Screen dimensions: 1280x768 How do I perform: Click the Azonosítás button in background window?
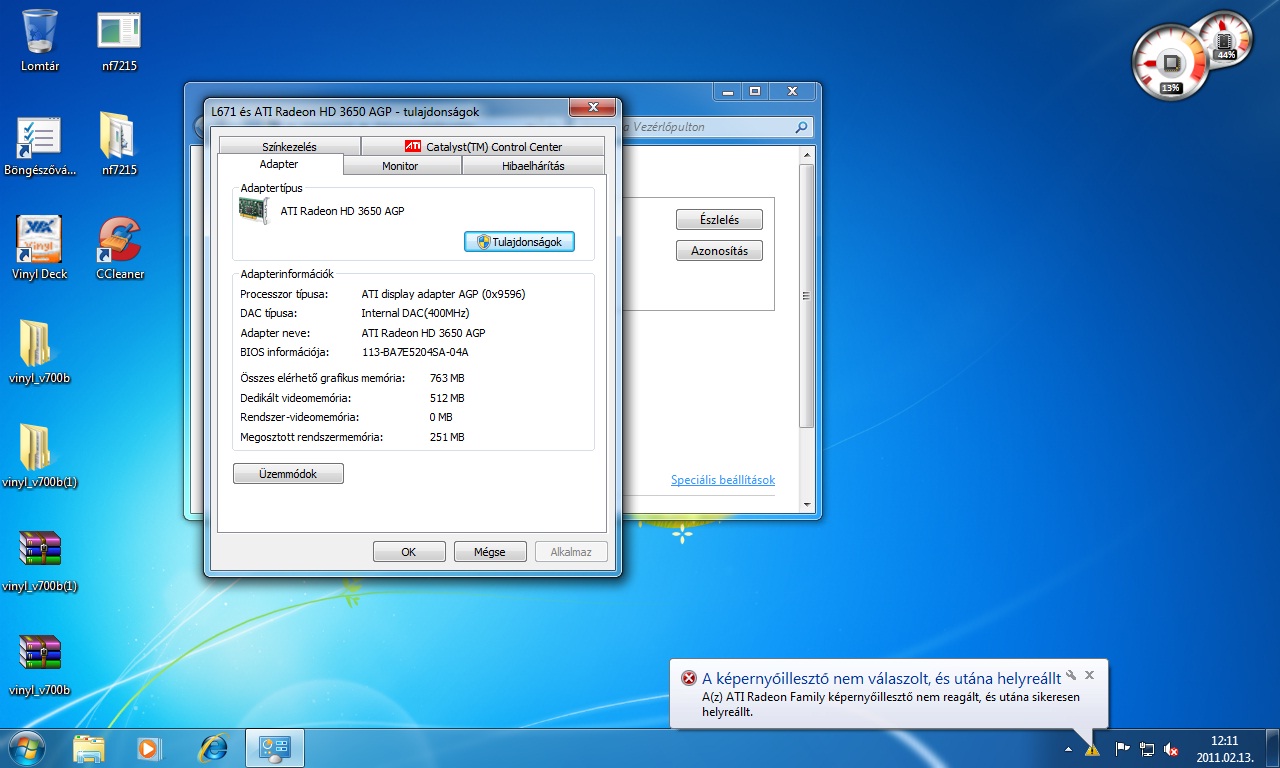tap(720, 251)
